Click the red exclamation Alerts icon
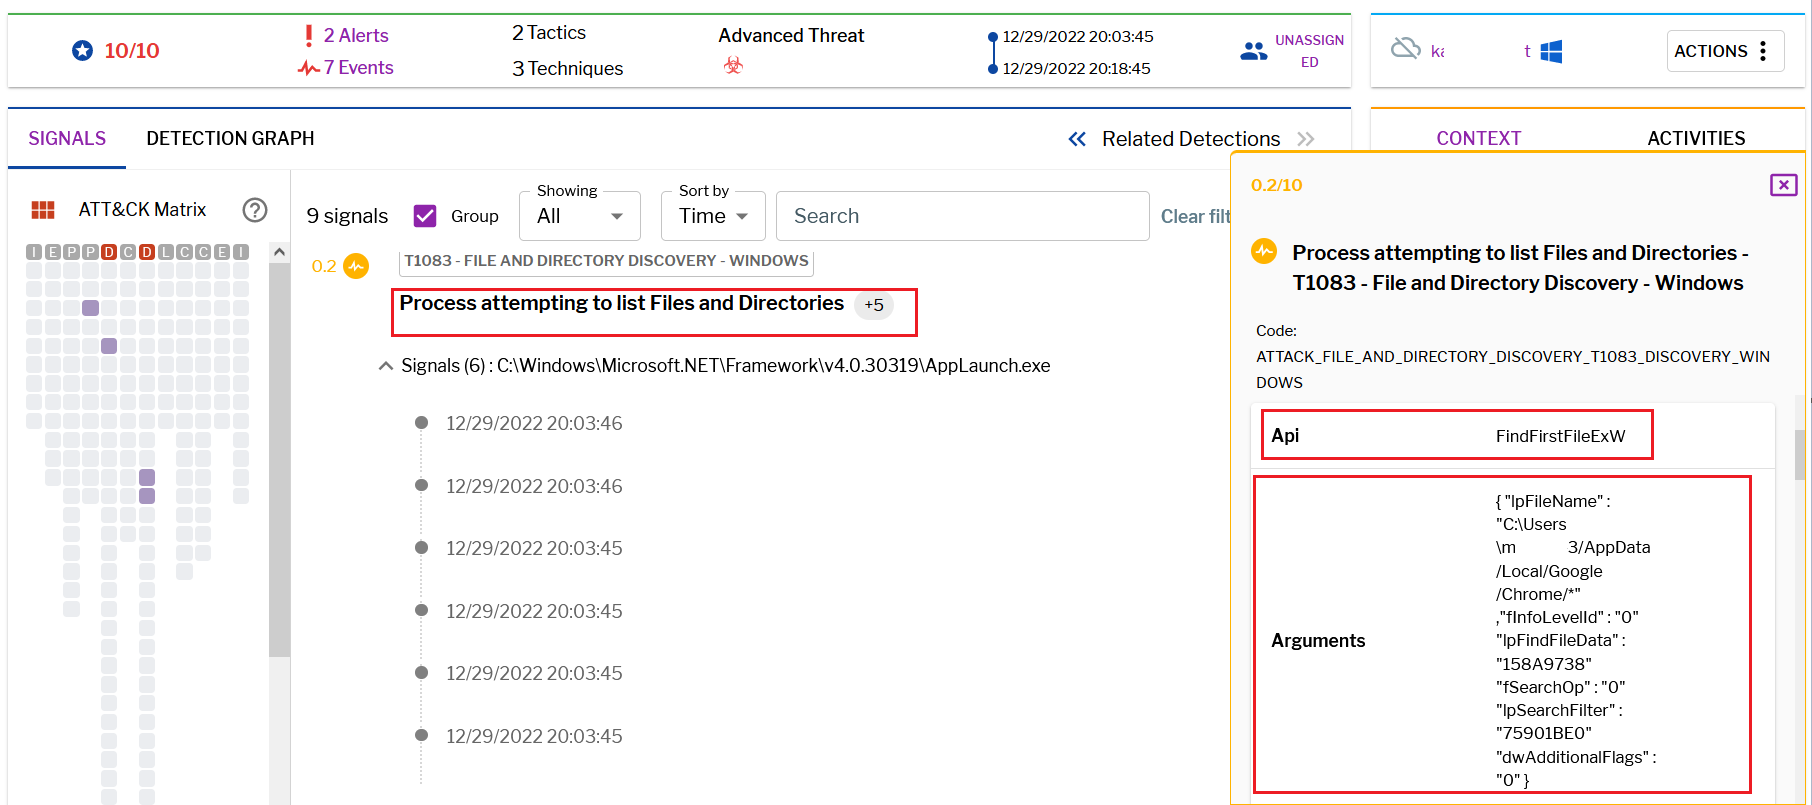This screenshot has height=805, width=1812. click(x=309, y=36)
